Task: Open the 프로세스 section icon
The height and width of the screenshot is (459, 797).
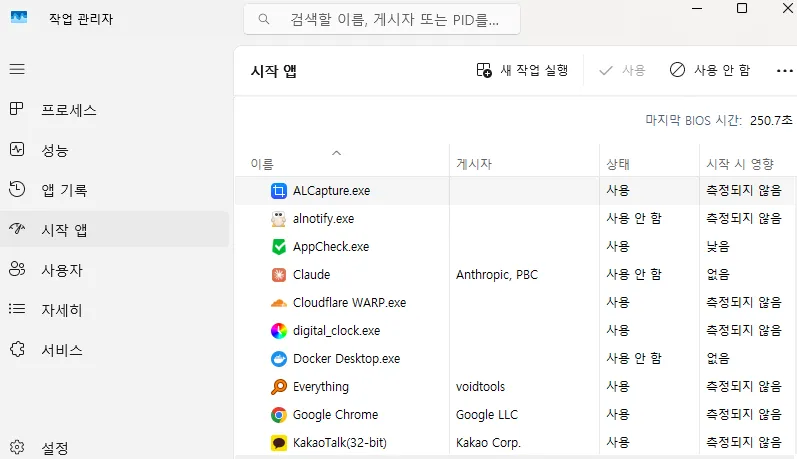Action: [x=17, y=109]
